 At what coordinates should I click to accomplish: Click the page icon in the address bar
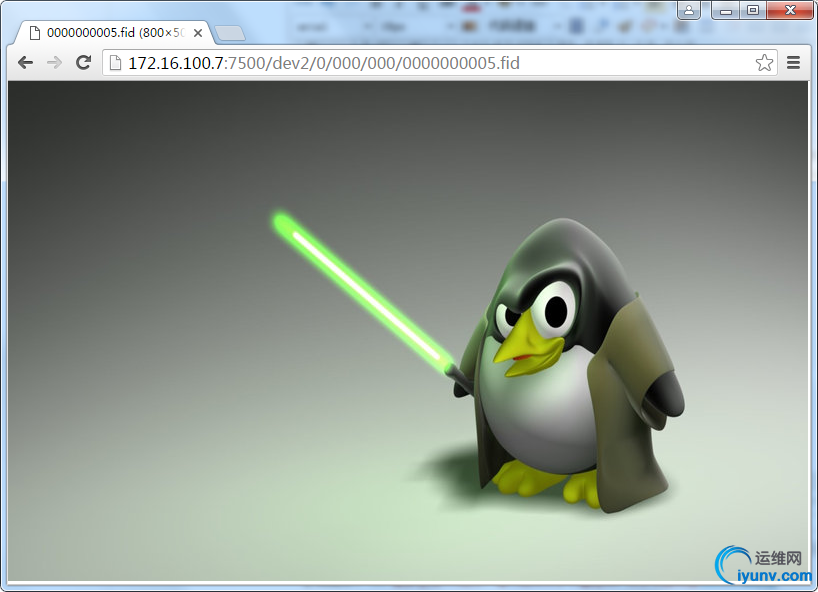[115, 63]
